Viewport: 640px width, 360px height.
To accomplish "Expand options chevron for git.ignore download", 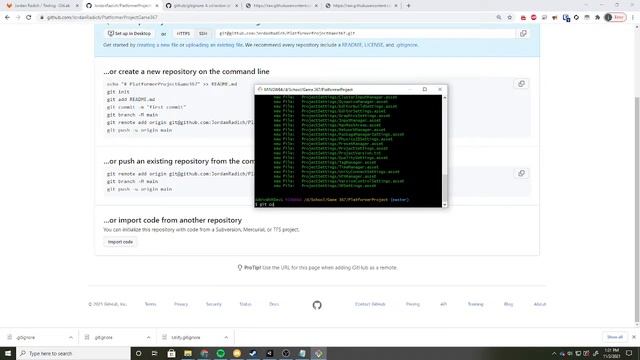I will 148,338.
